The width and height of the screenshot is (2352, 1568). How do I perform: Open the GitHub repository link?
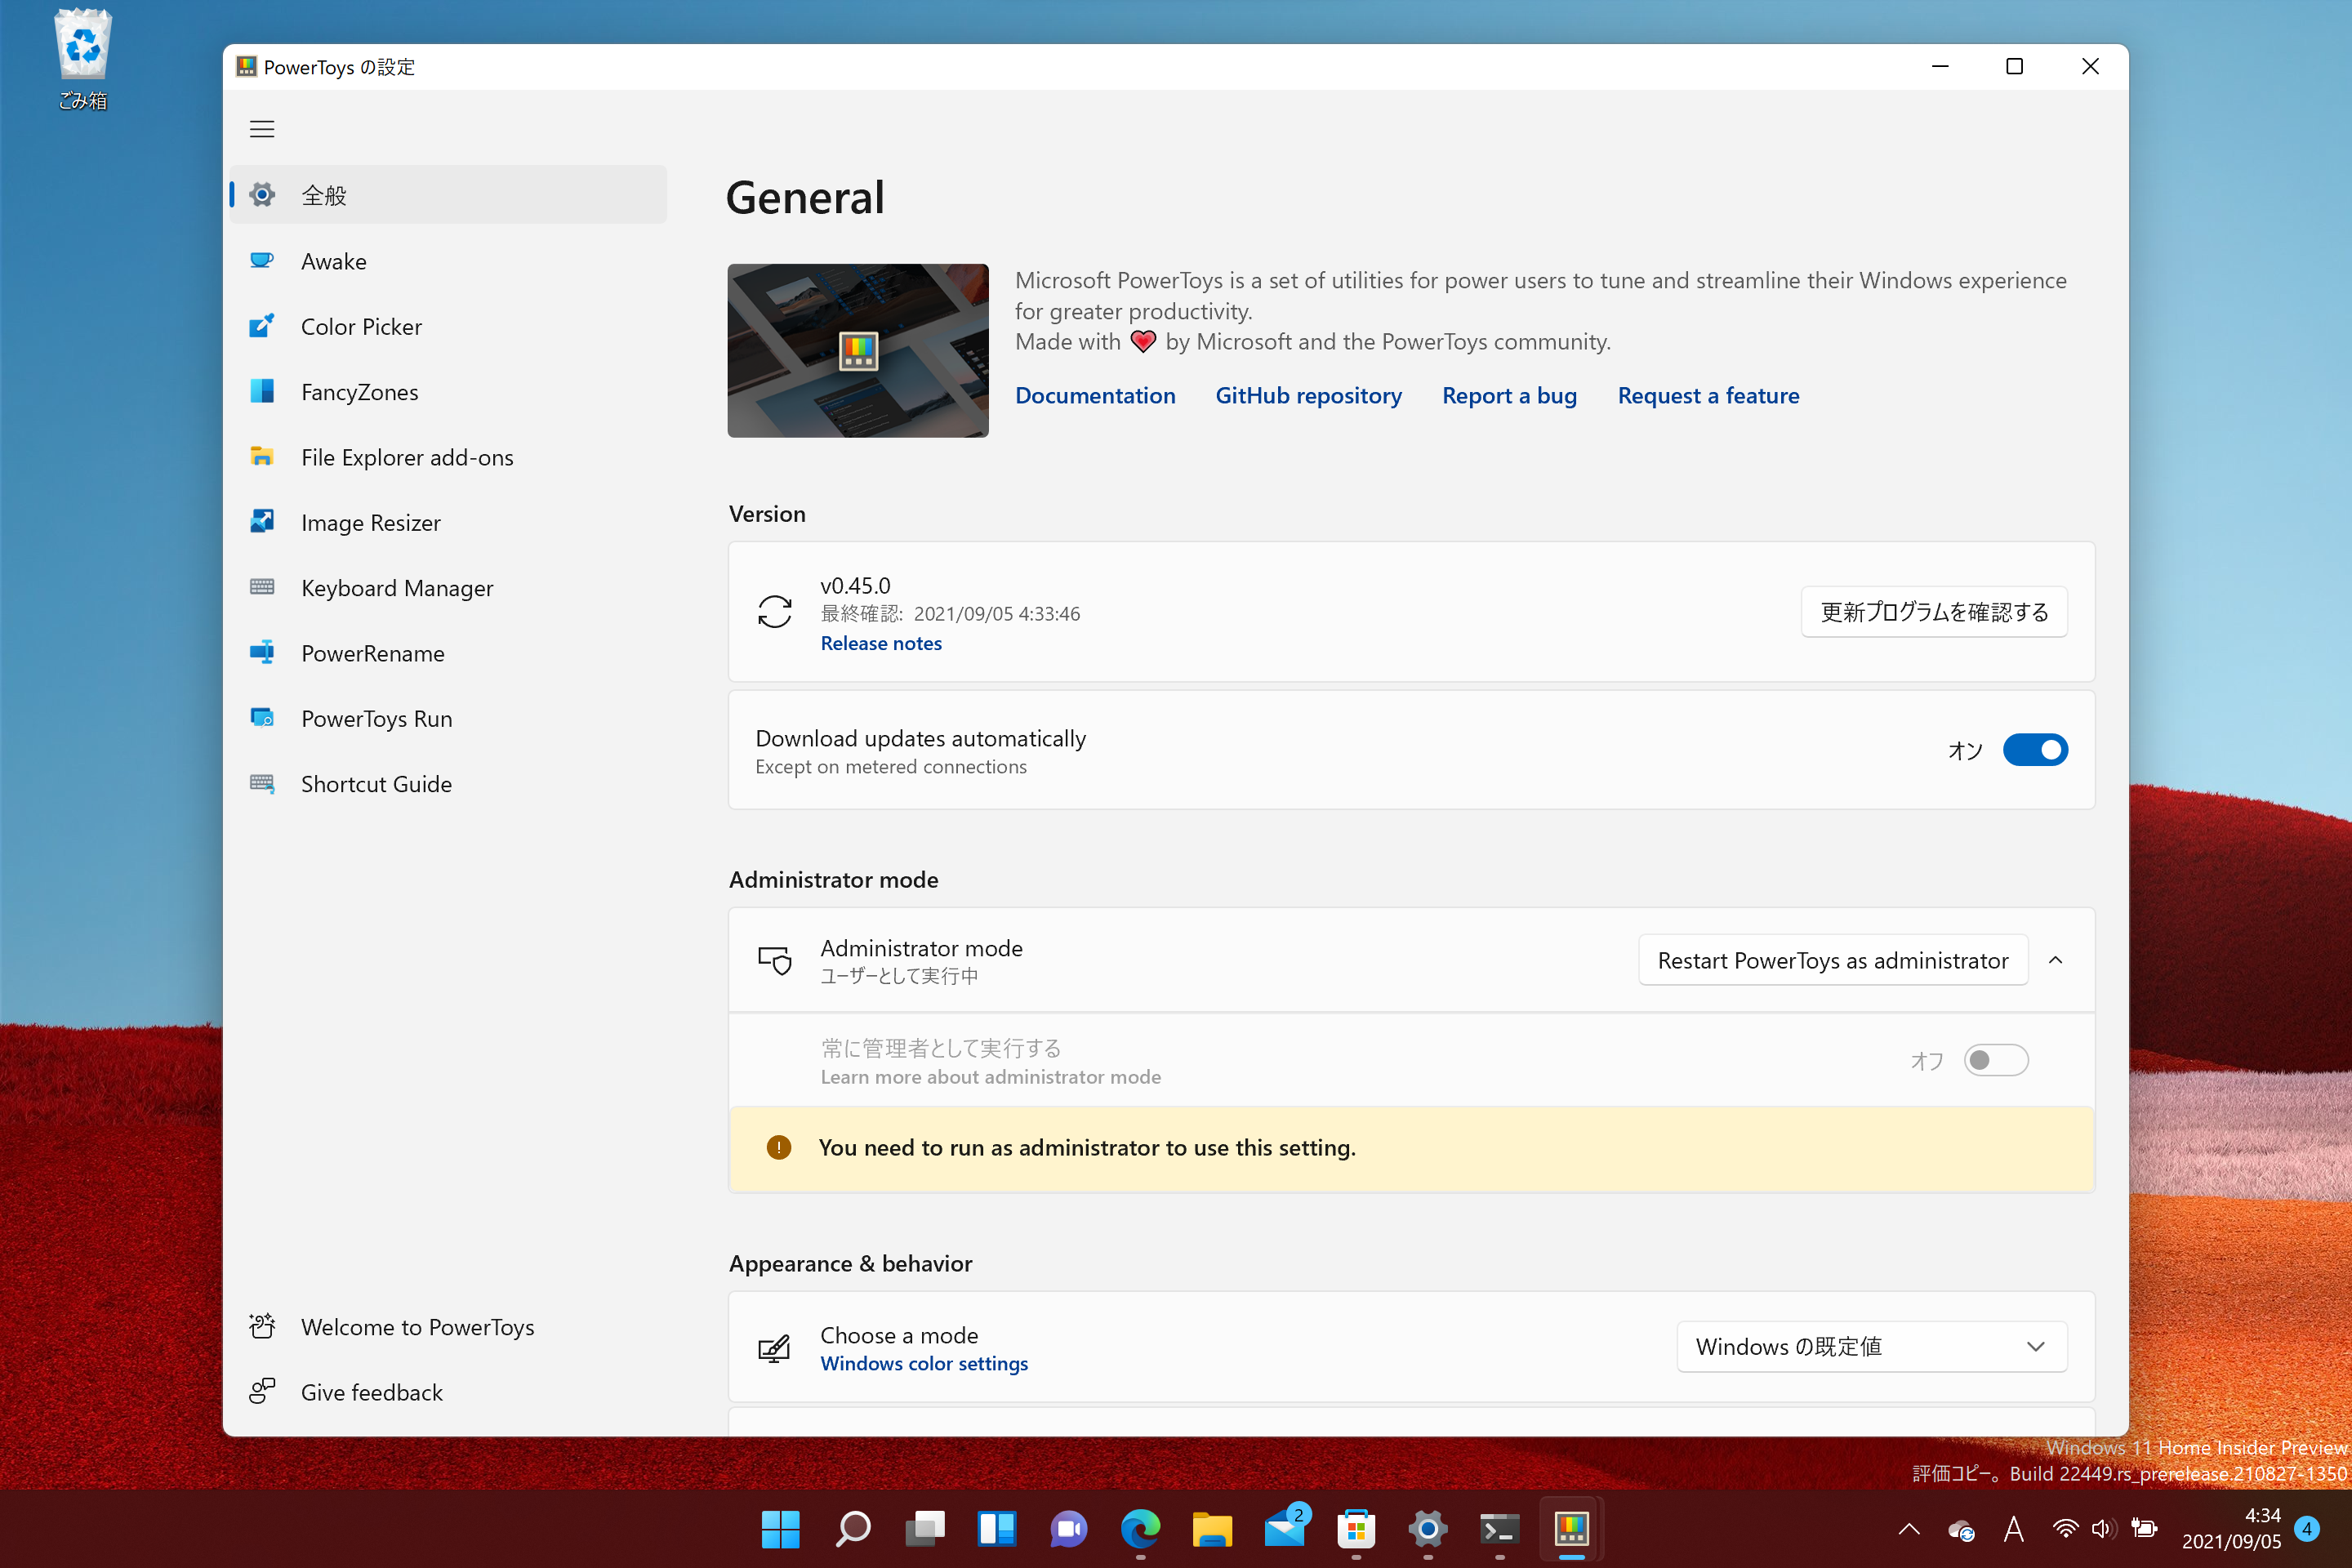point(1308,395)
